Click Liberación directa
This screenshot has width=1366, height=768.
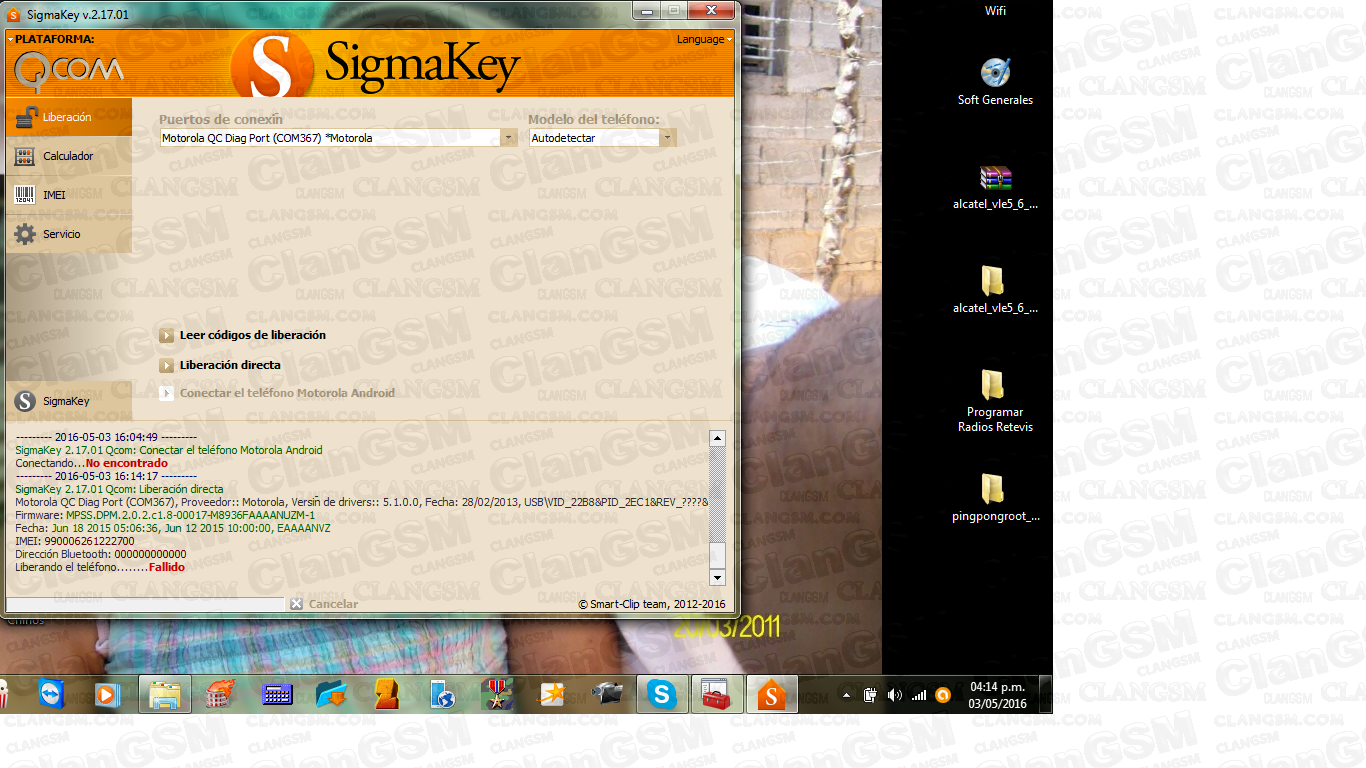230,365
